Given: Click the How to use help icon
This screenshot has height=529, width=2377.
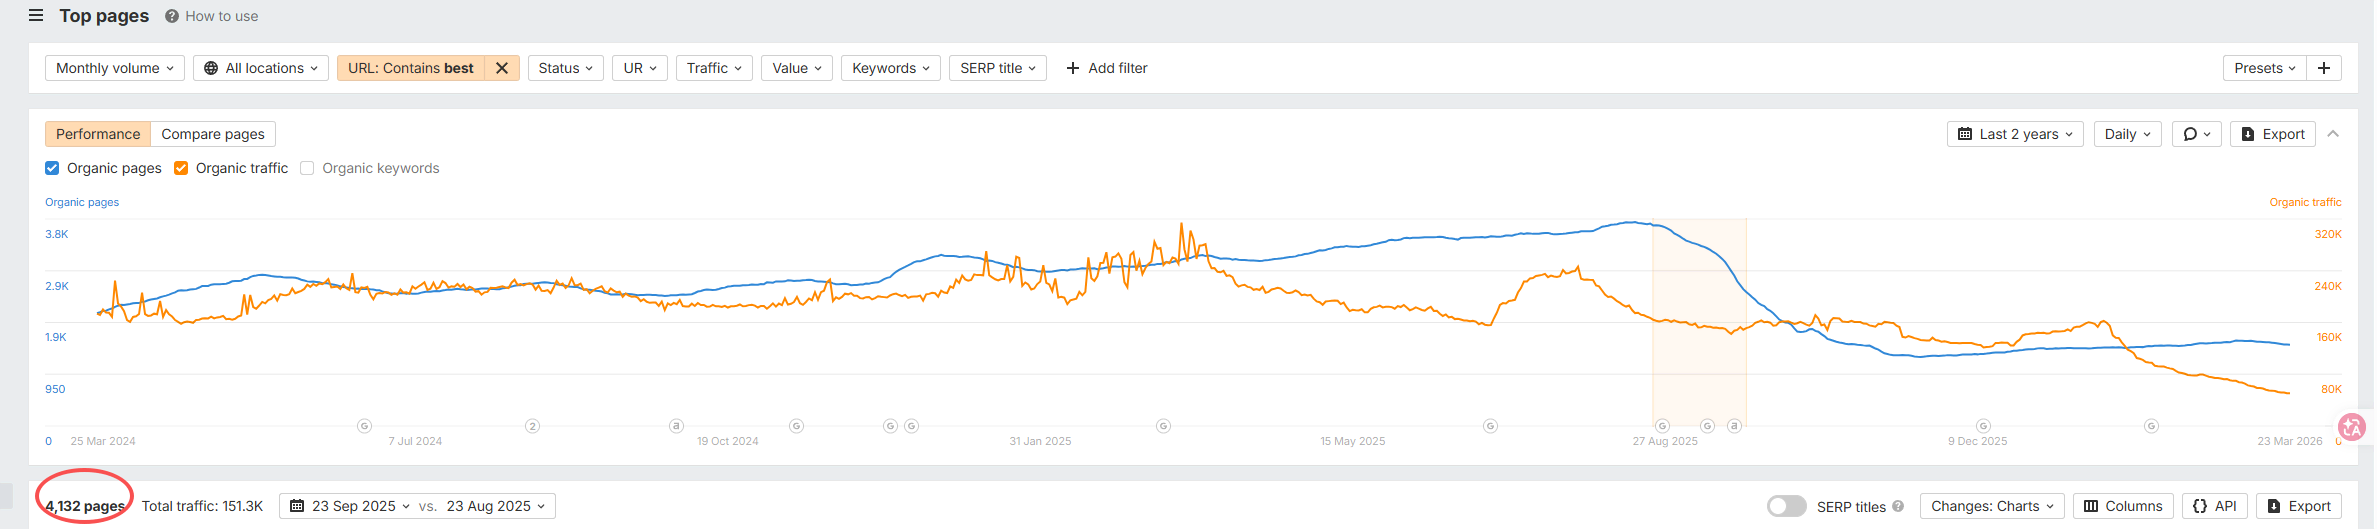Looking at the screenshot, I should tap(172, 16).
